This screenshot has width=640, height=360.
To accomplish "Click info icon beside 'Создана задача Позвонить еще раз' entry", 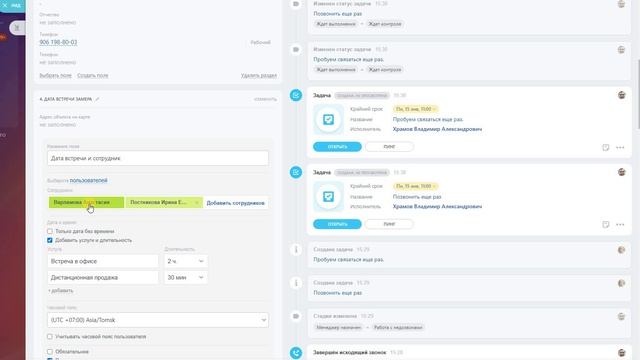I will pos(296,283).
